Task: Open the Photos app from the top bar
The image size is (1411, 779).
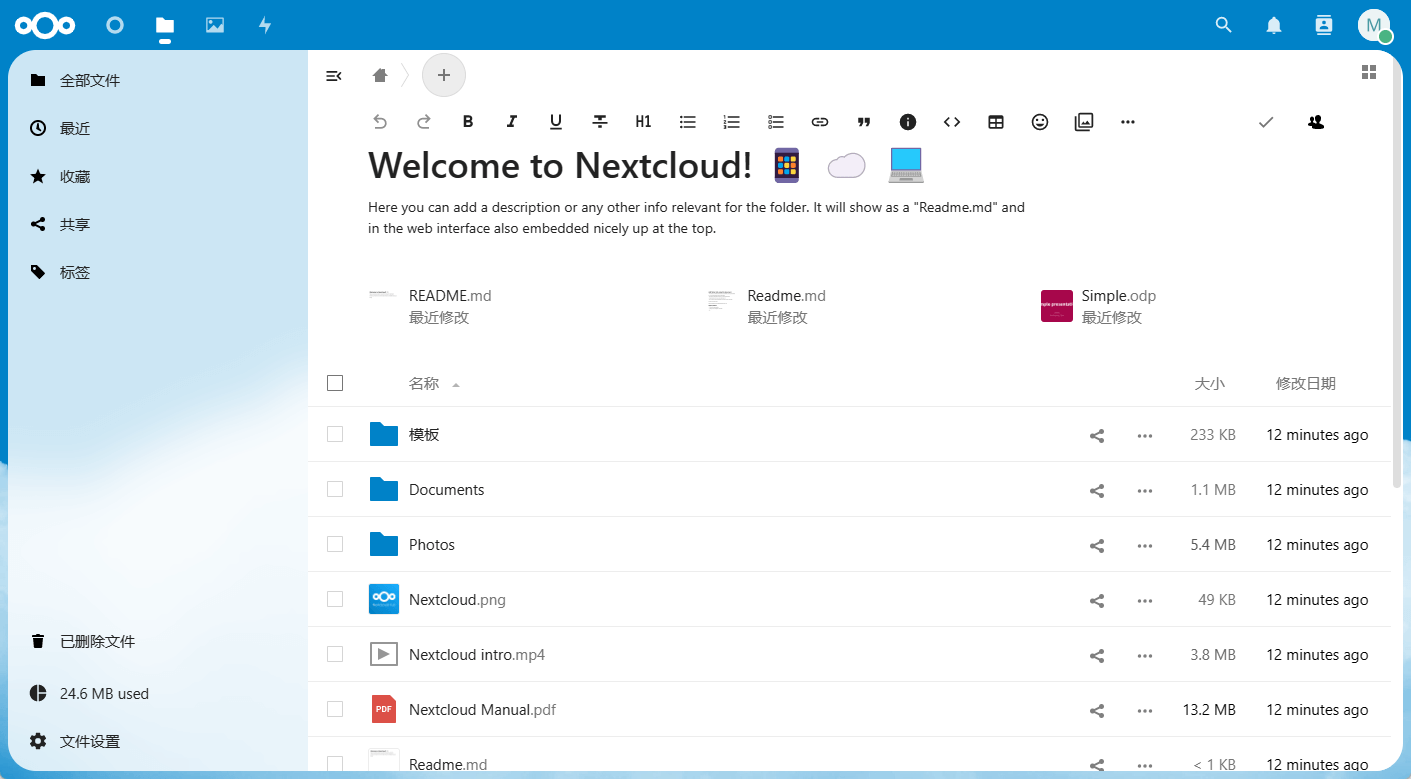Action: coord(214,25)
